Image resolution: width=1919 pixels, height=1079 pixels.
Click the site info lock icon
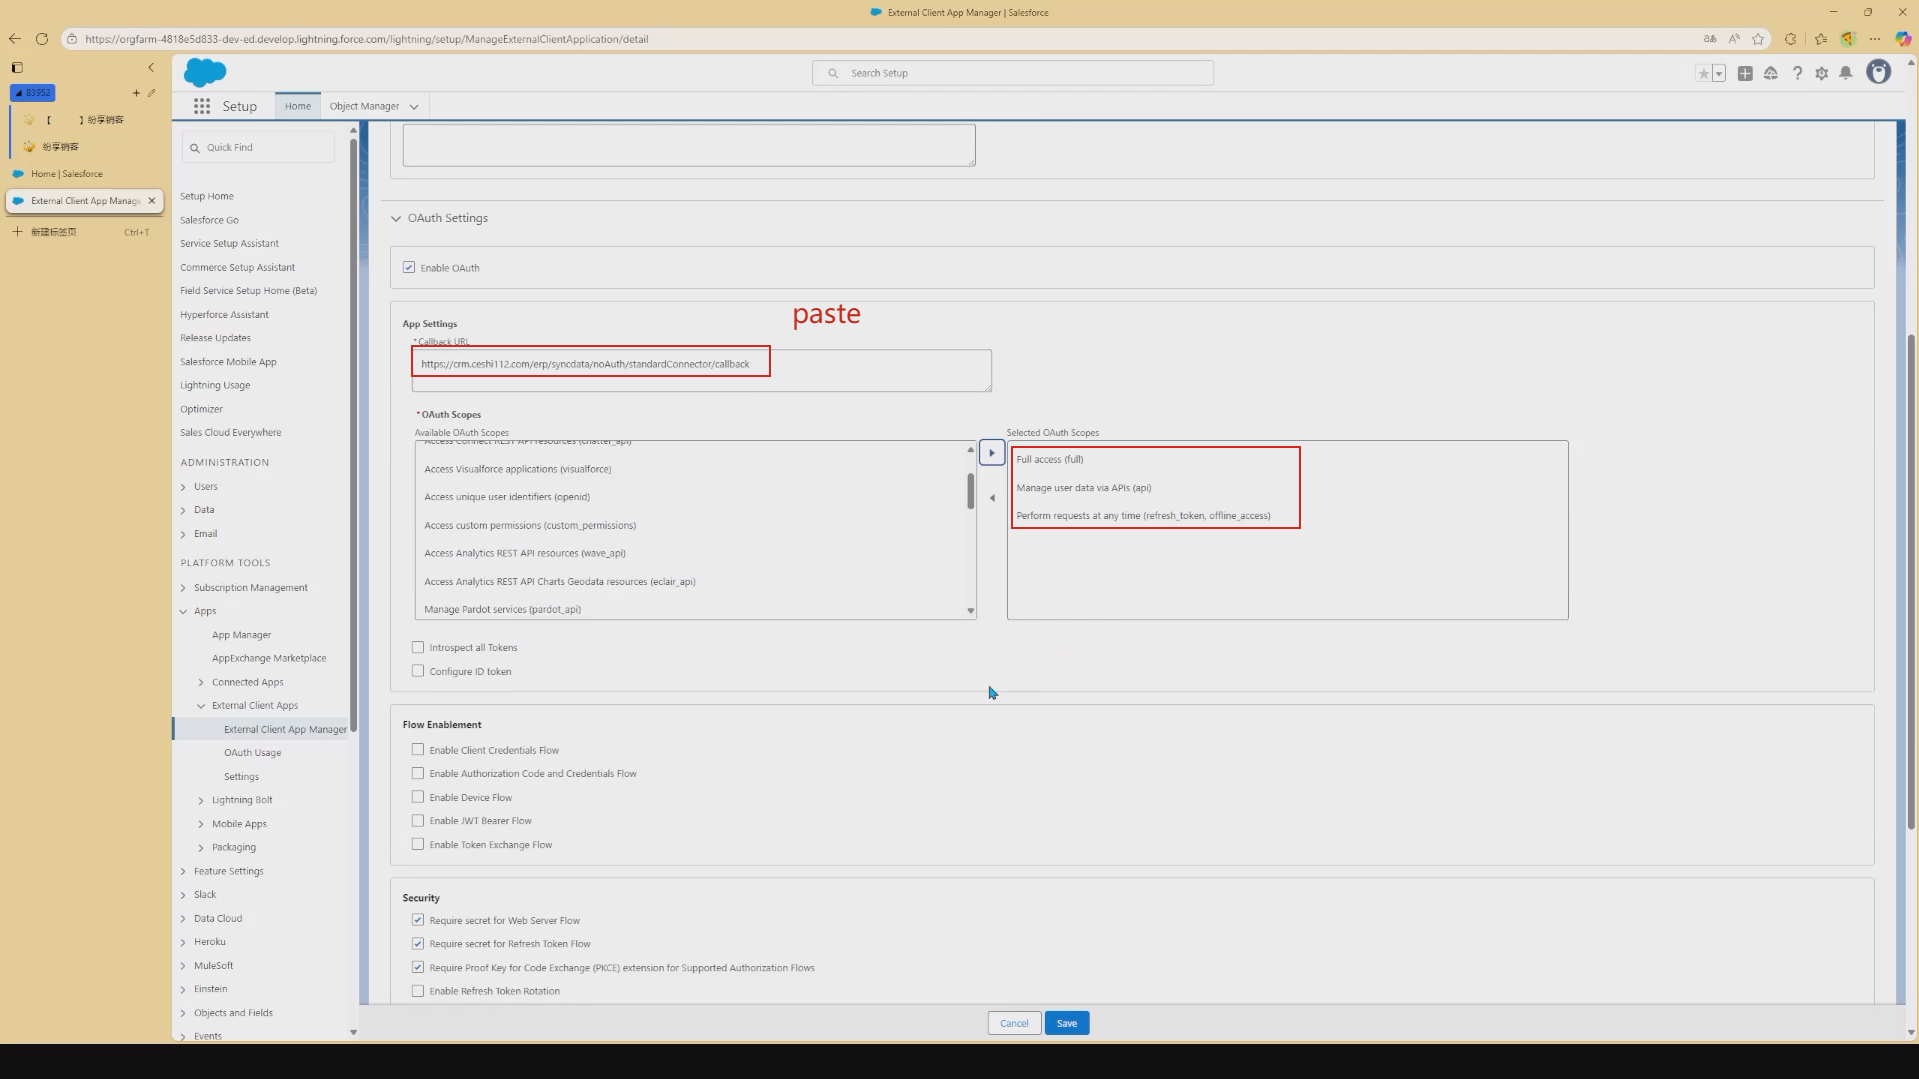[x=72, y=39]
